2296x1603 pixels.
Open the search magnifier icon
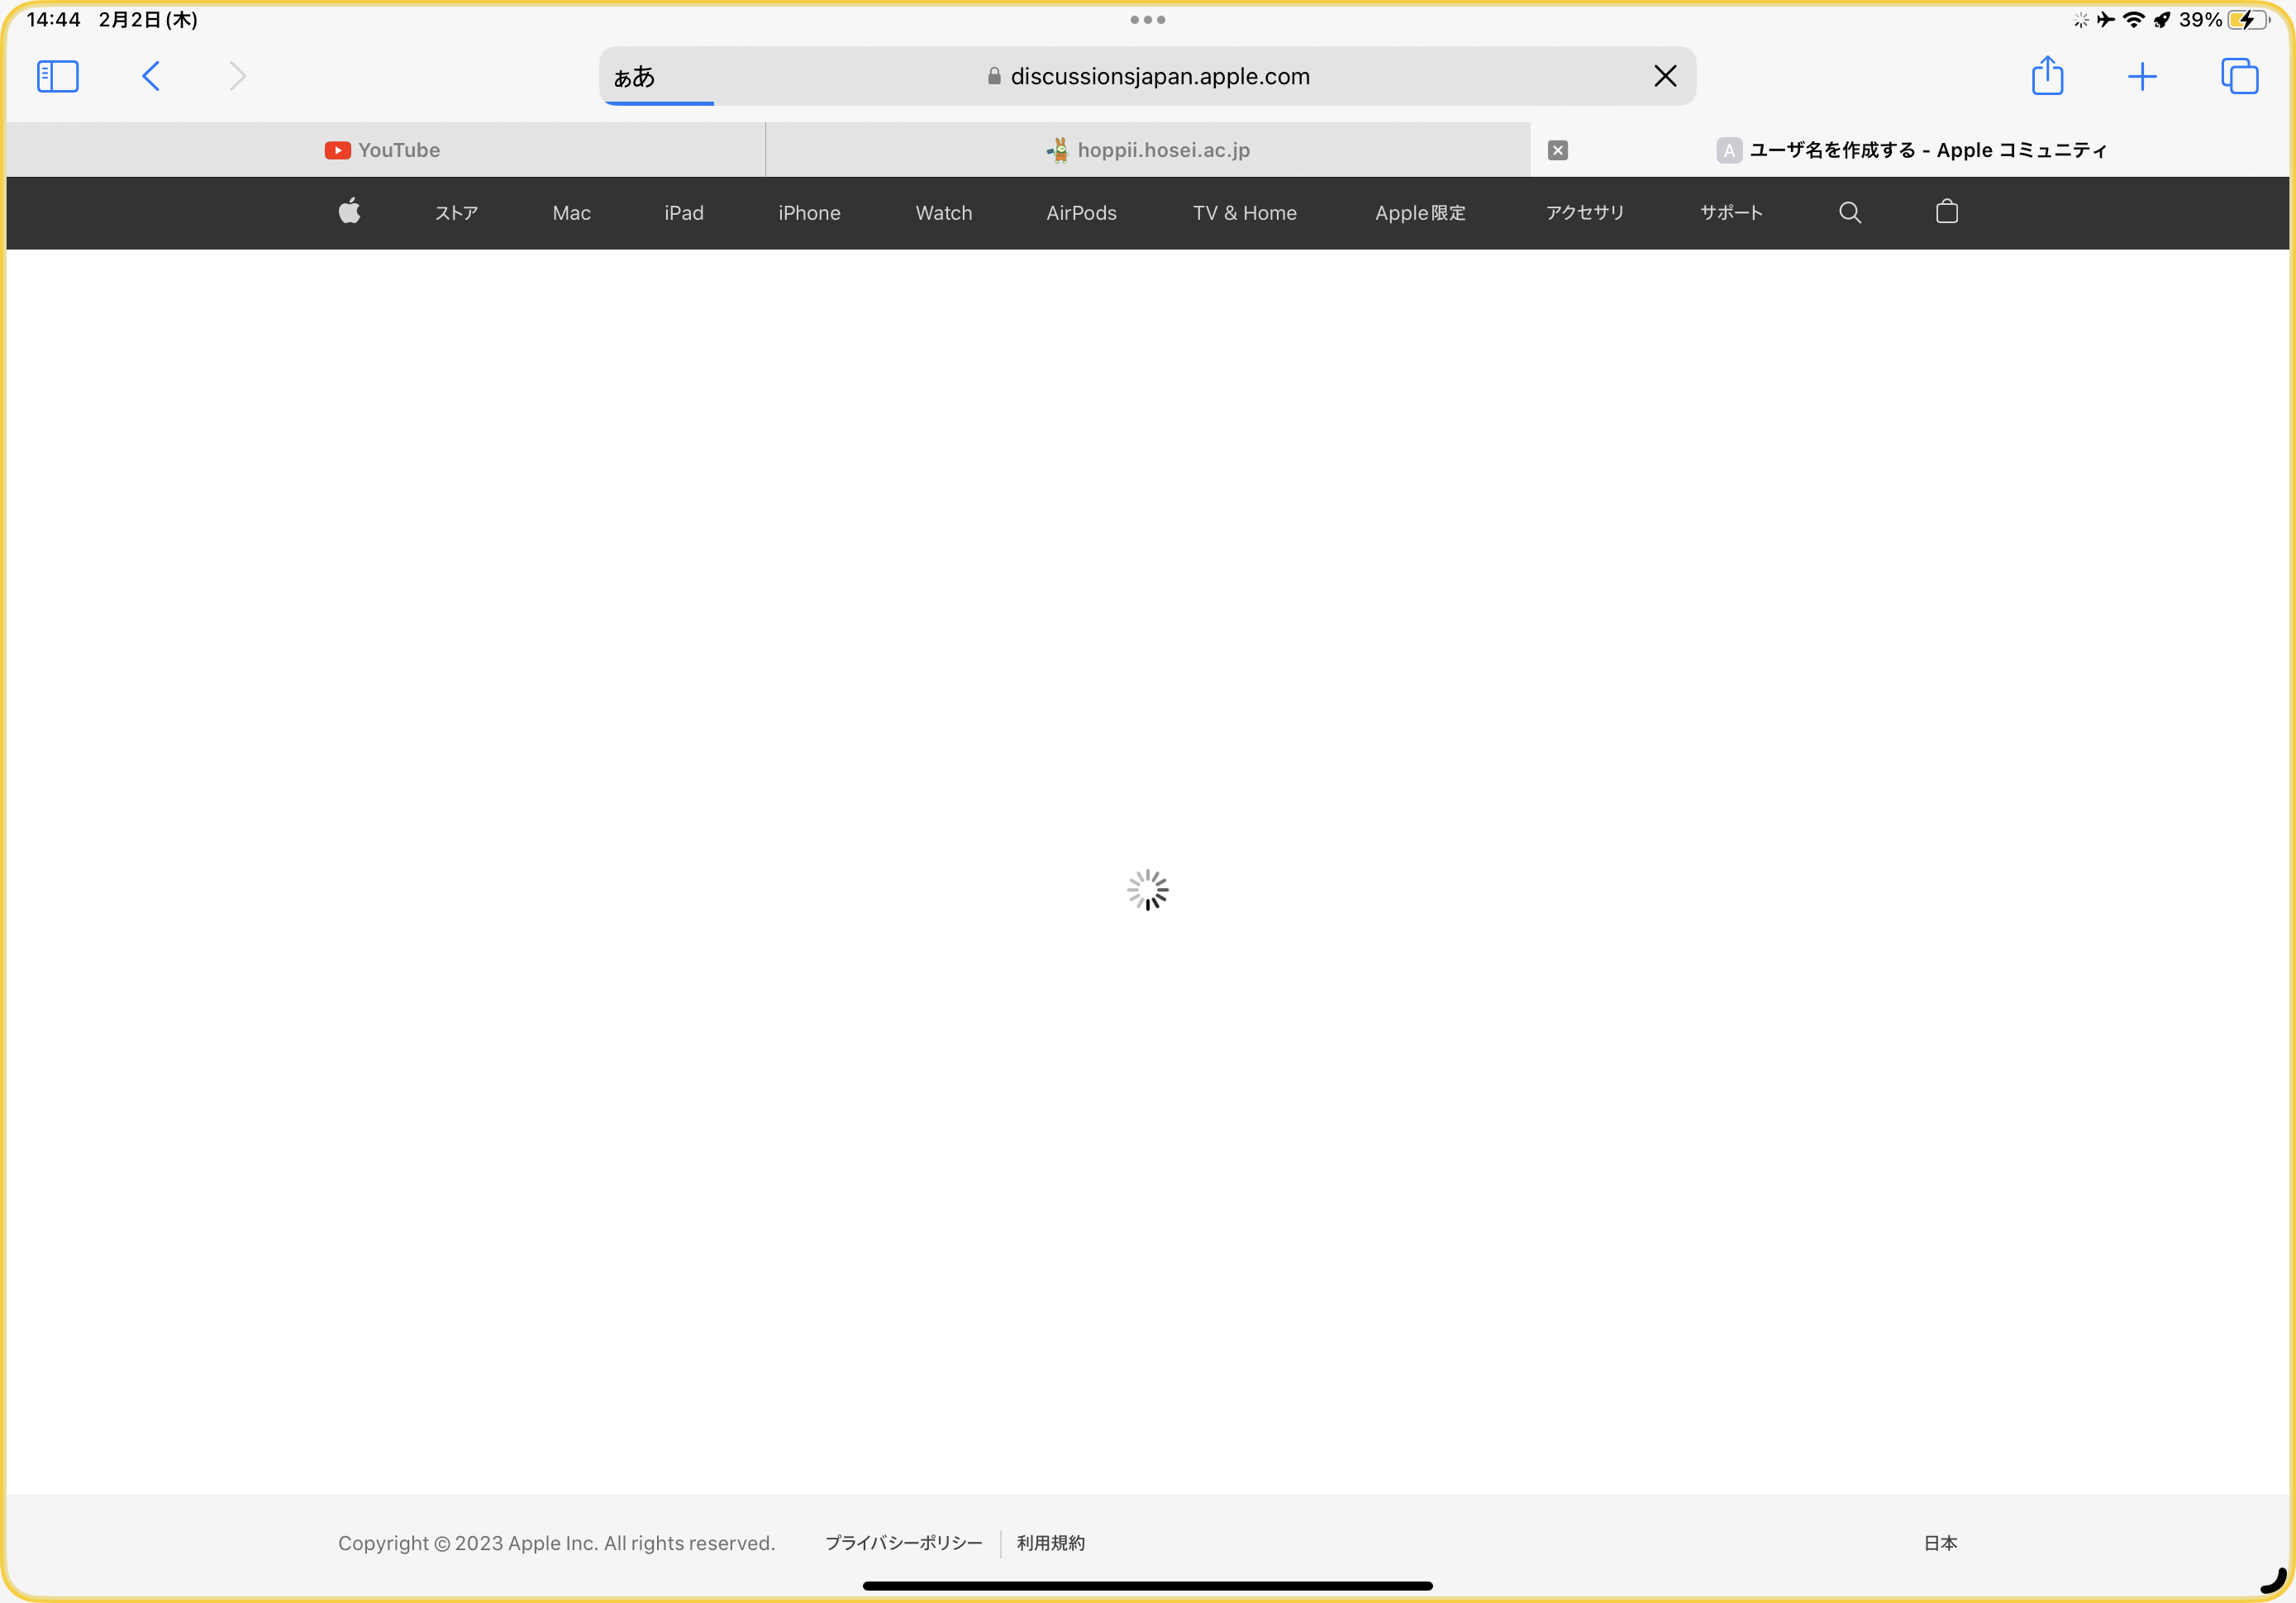[x=1849, y=212]
